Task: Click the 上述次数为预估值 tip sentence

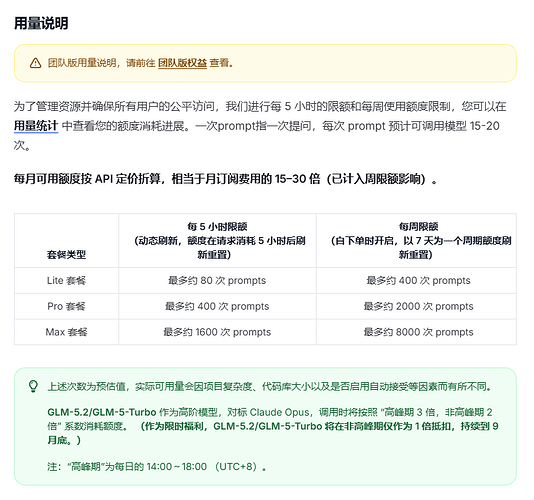Action: pyautogui.click(x=269, y=387)
